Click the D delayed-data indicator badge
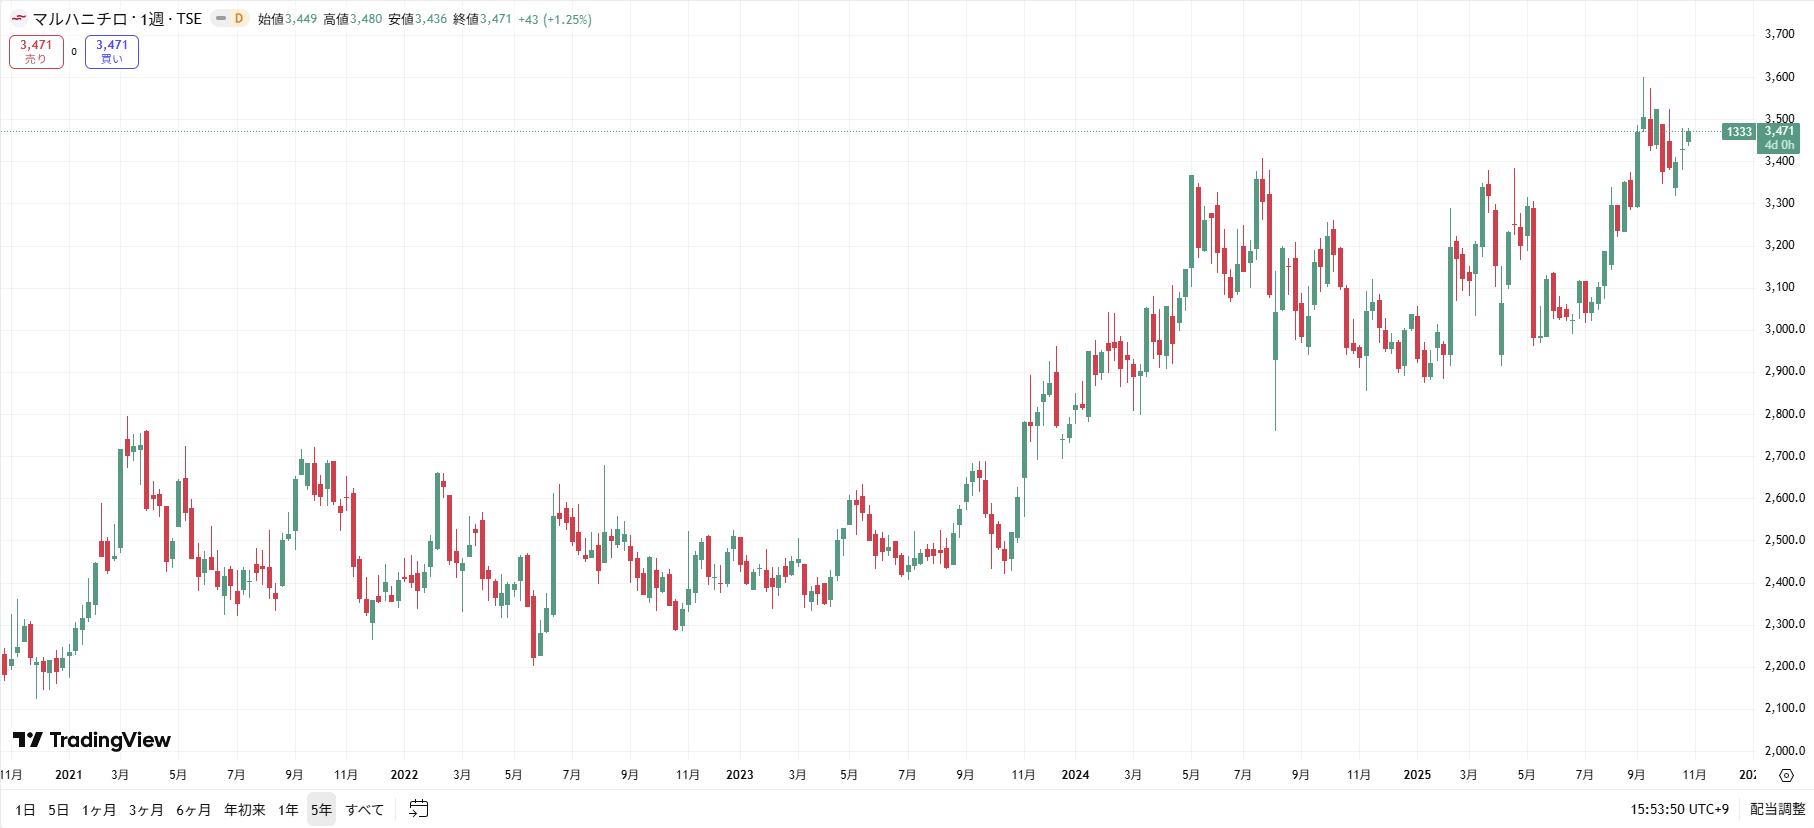Screen dimensions: 1814x828 [x=239, y=19]
